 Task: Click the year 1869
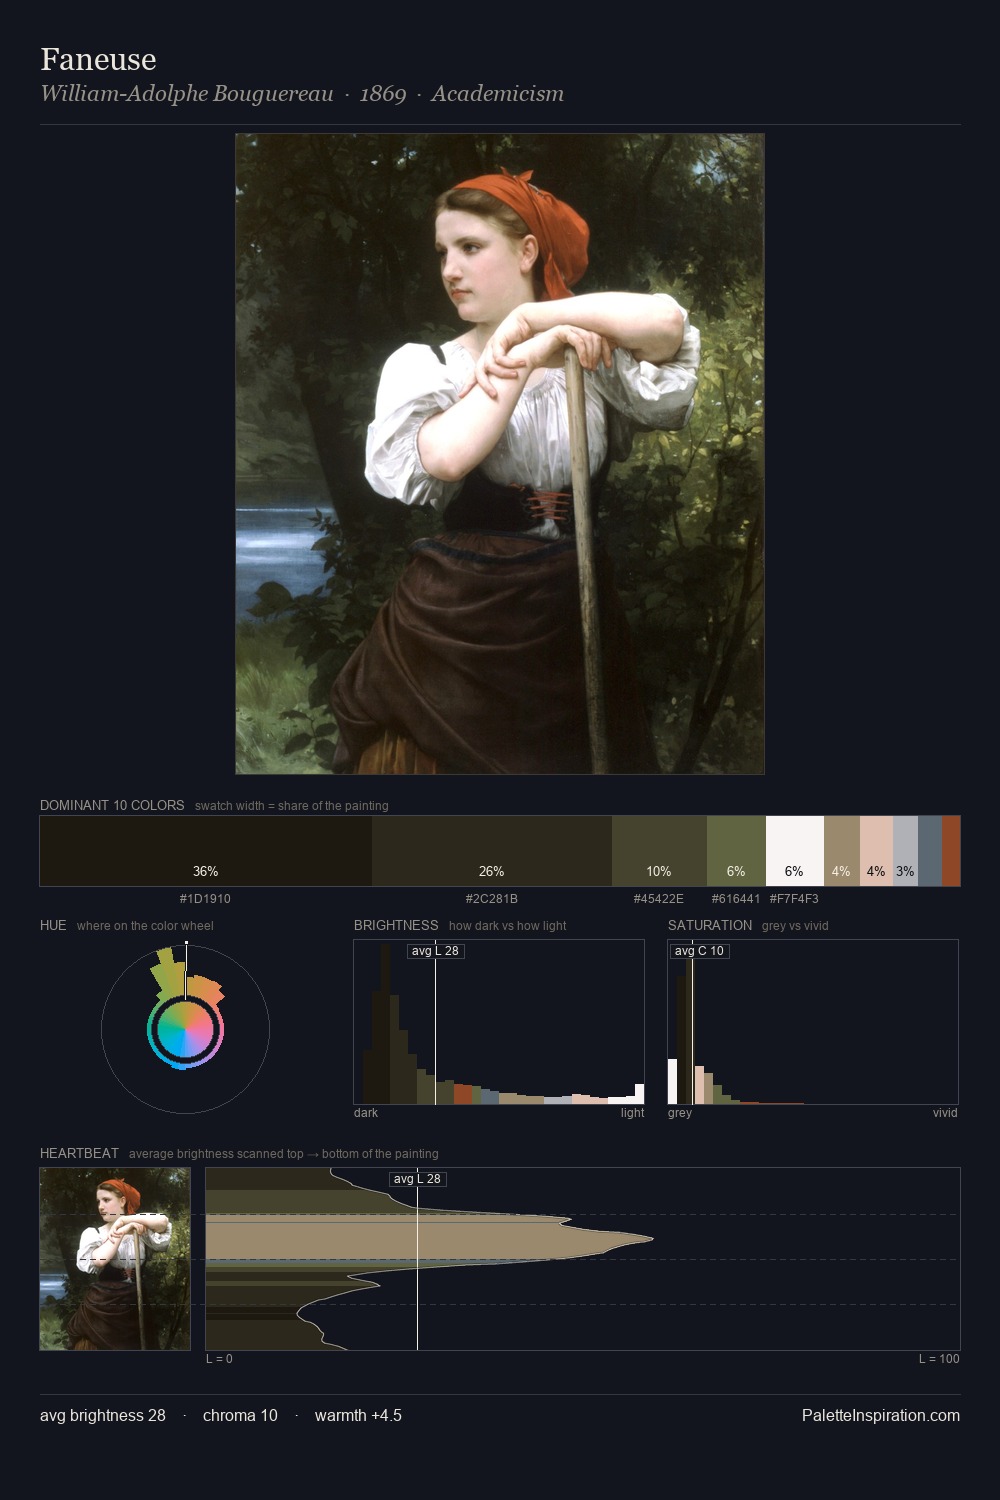click(383, 94)
